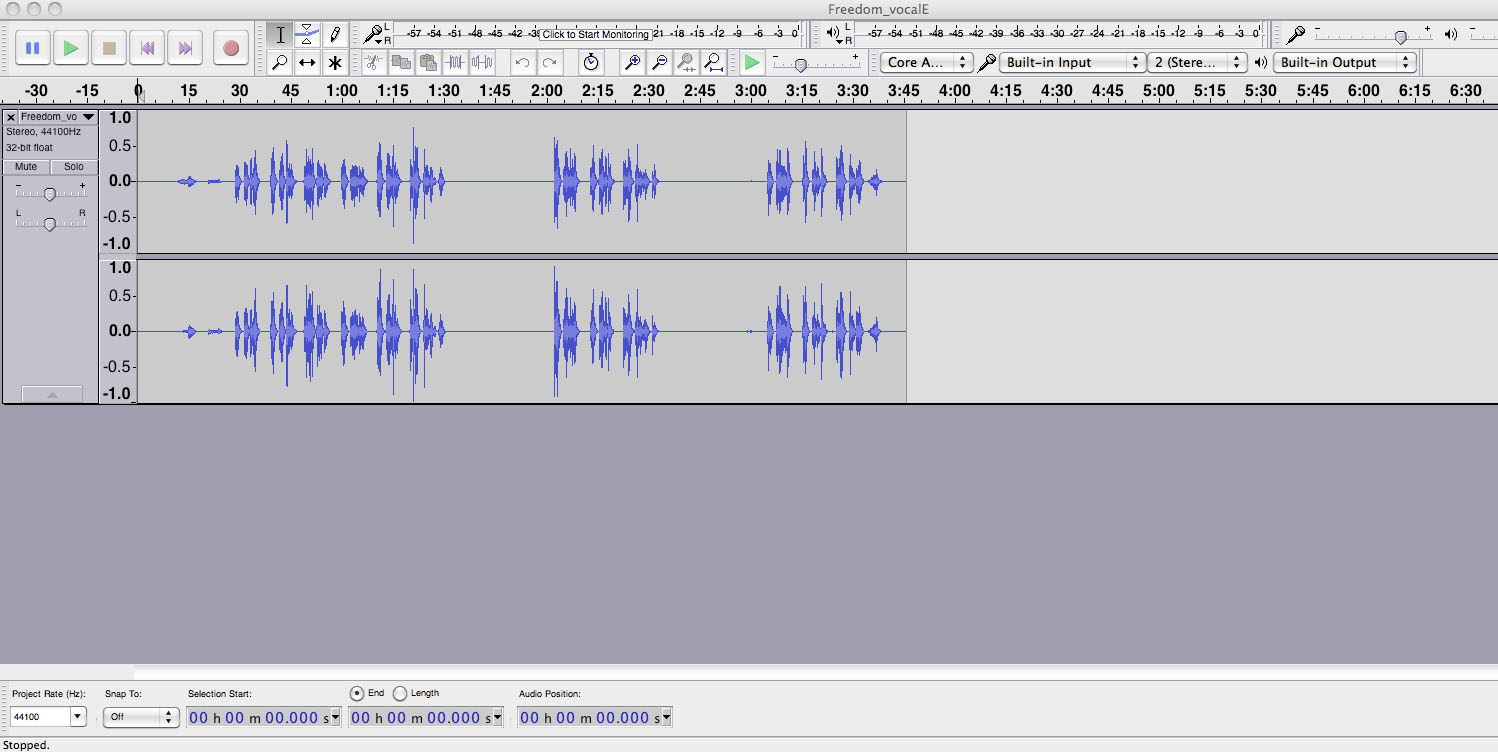
Task: Select the End radio button
Action: [358, 693]
